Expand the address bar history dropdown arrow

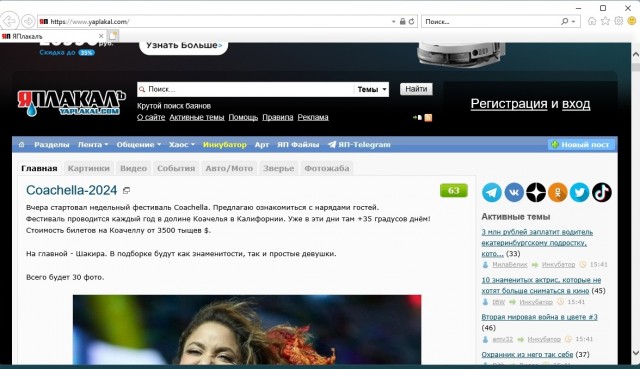click(393, 22)
